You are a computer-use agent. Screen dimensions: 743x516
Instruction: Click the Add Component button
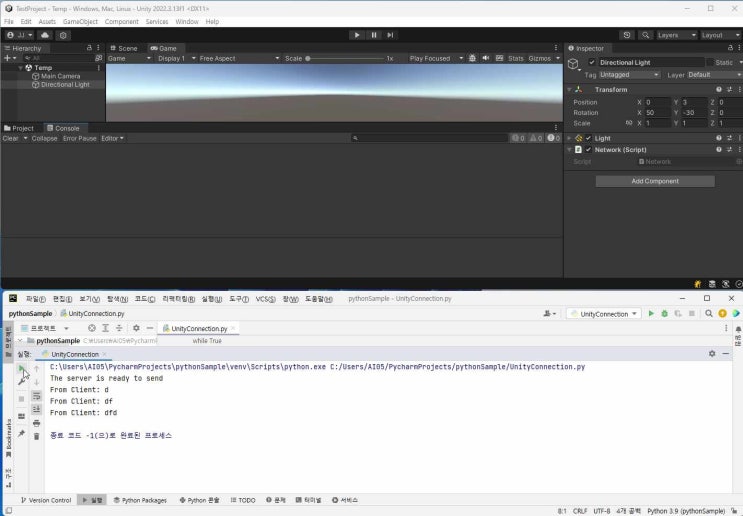coord(654,181)
